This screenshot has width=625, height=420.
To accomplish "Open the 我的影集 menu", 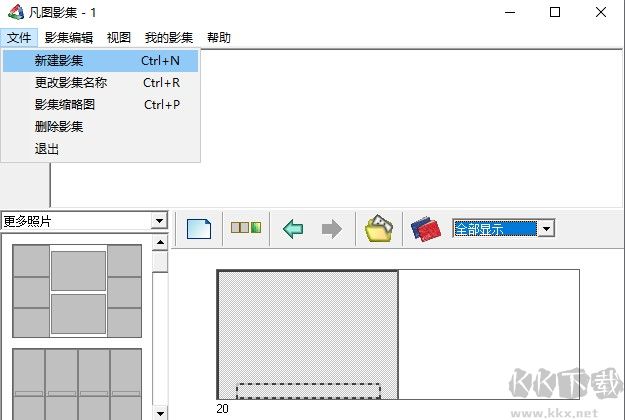I will coord(169,37).
